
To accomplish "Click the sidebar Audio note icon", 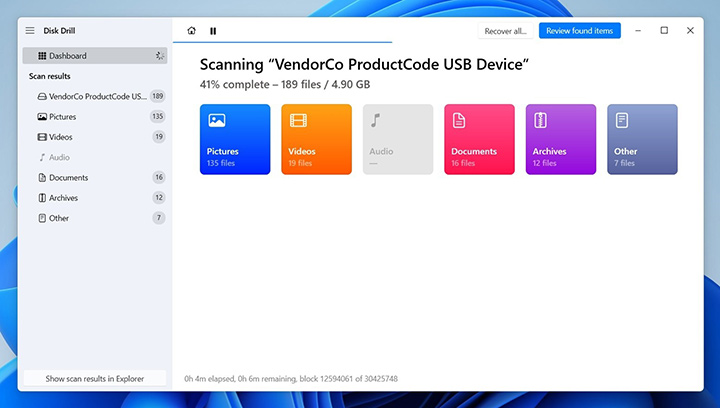I will (42, 157).
